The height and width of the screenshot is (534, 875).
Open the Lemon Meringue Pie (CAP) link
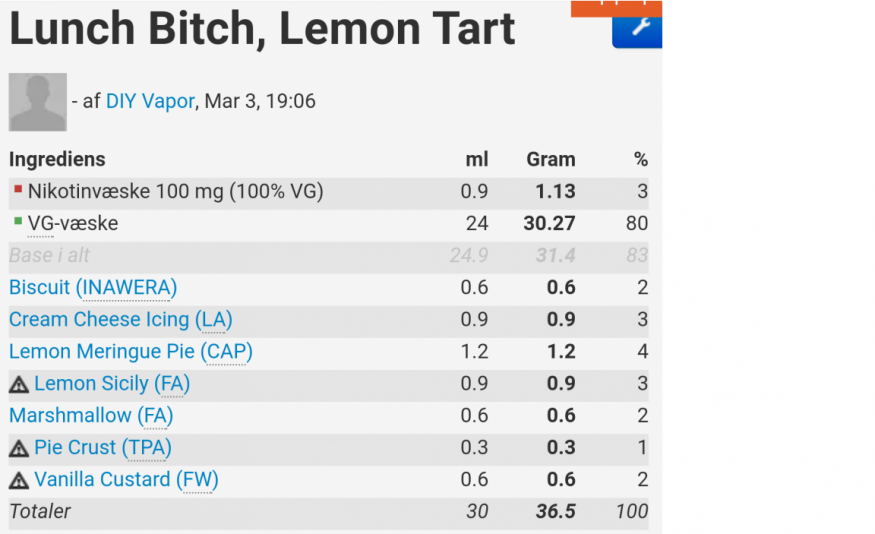[x=131, y=351]
